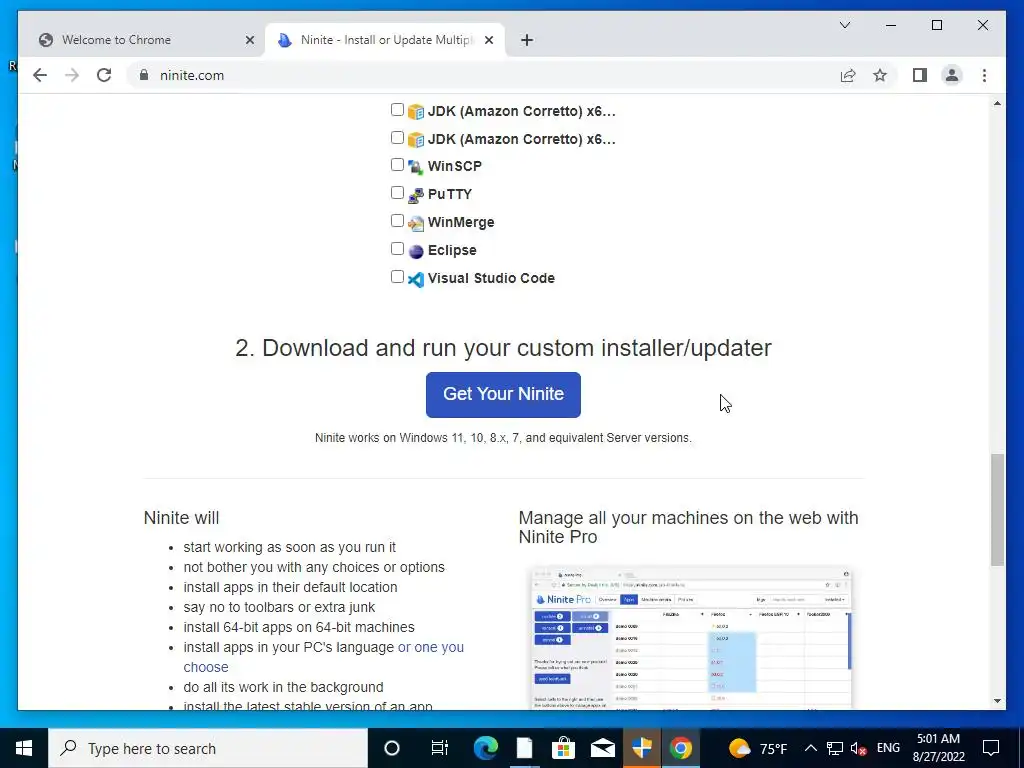Select the 'Visual Studio Code' label text
The image size is (1024, 768).
click(x=491, y=278)
